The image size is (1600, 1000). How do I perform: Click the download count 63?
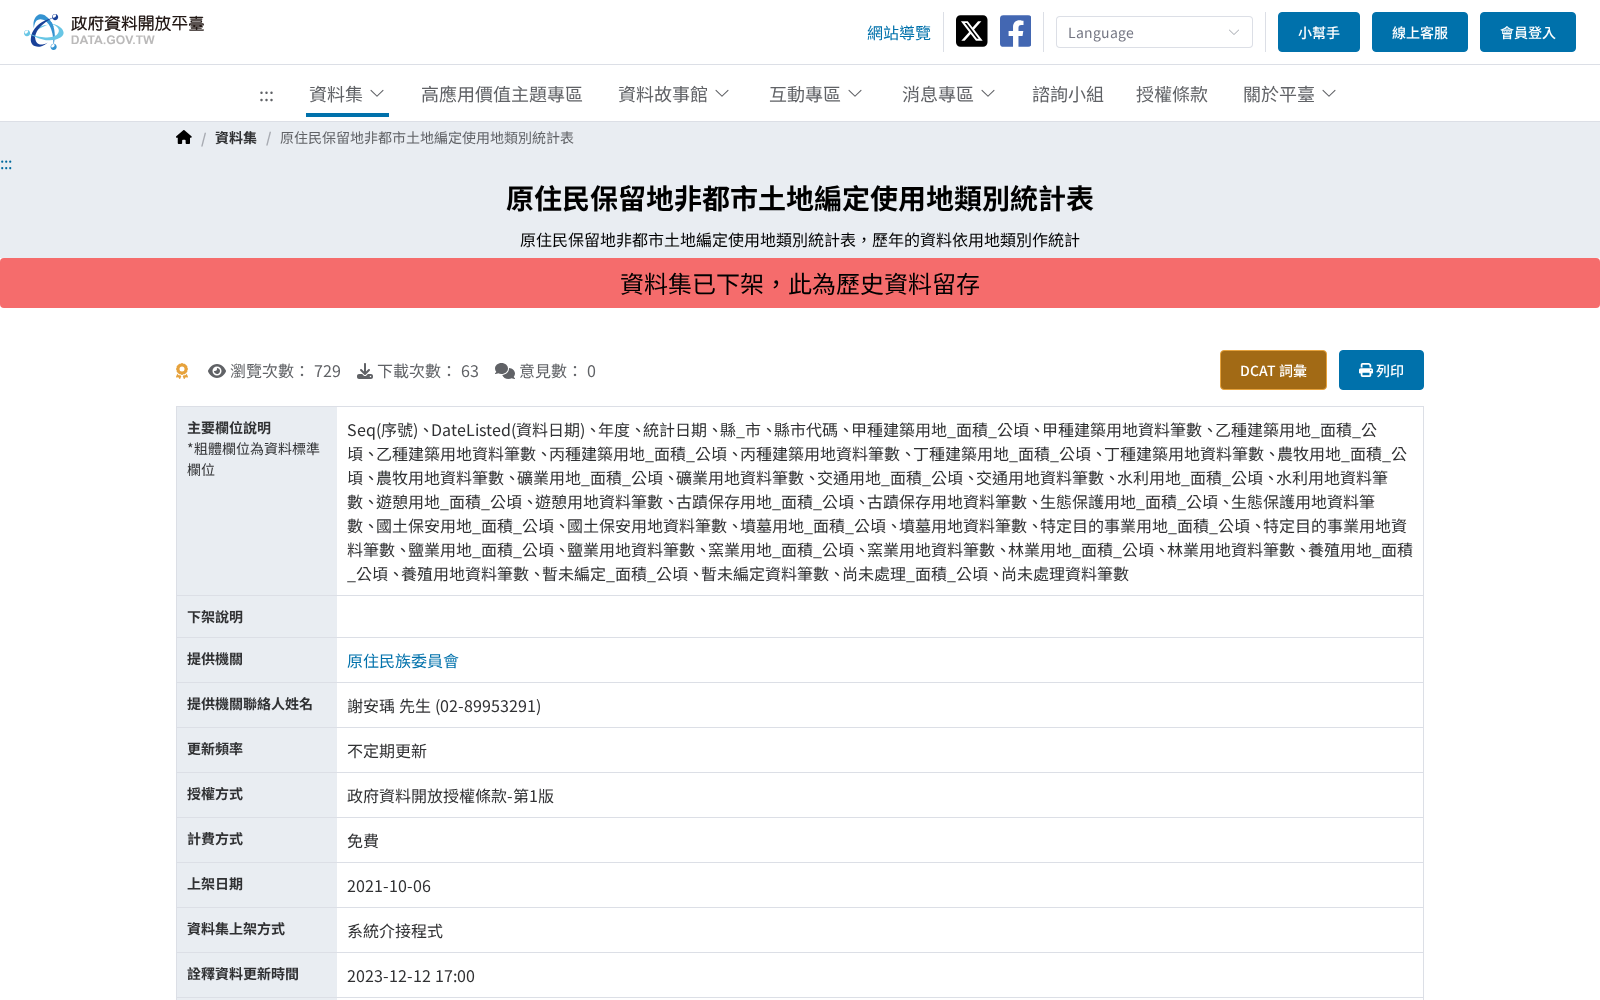click(x=470, y=371)
